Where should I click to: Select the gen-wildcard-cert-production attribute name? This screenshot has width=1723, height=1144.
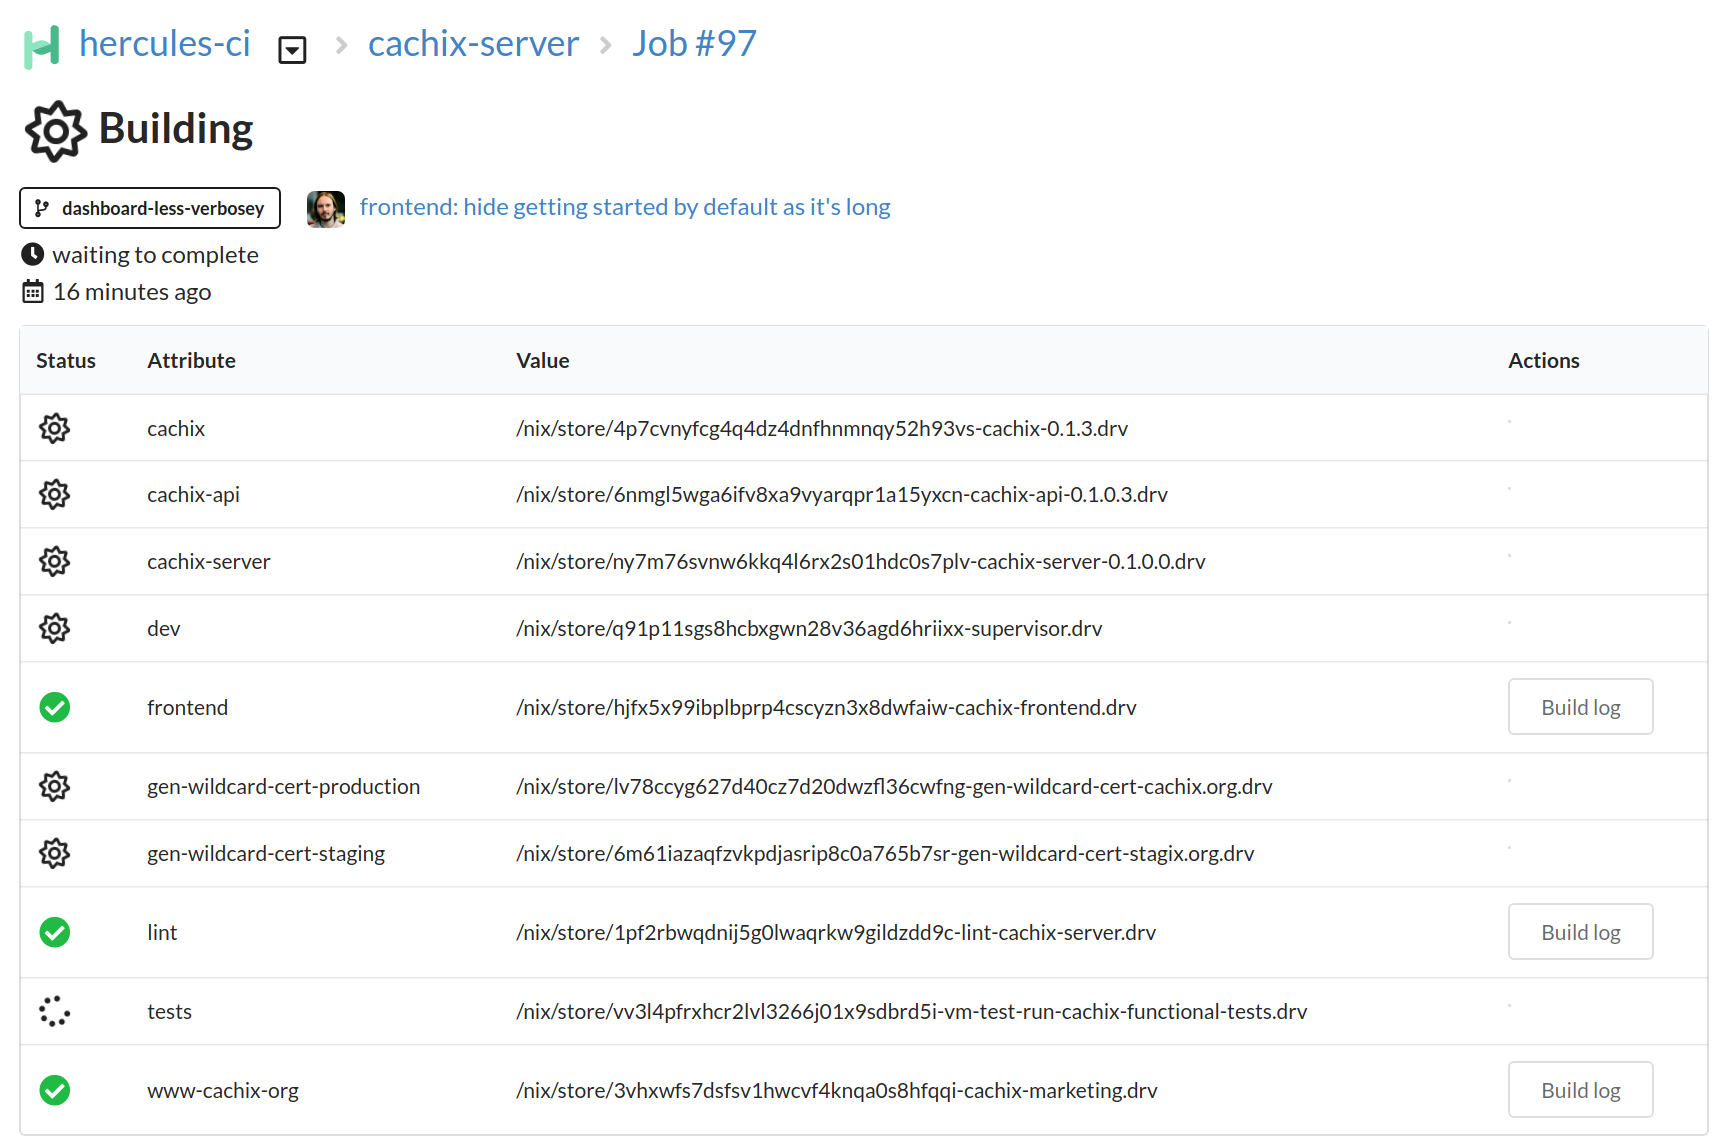(x=283, y=786)
